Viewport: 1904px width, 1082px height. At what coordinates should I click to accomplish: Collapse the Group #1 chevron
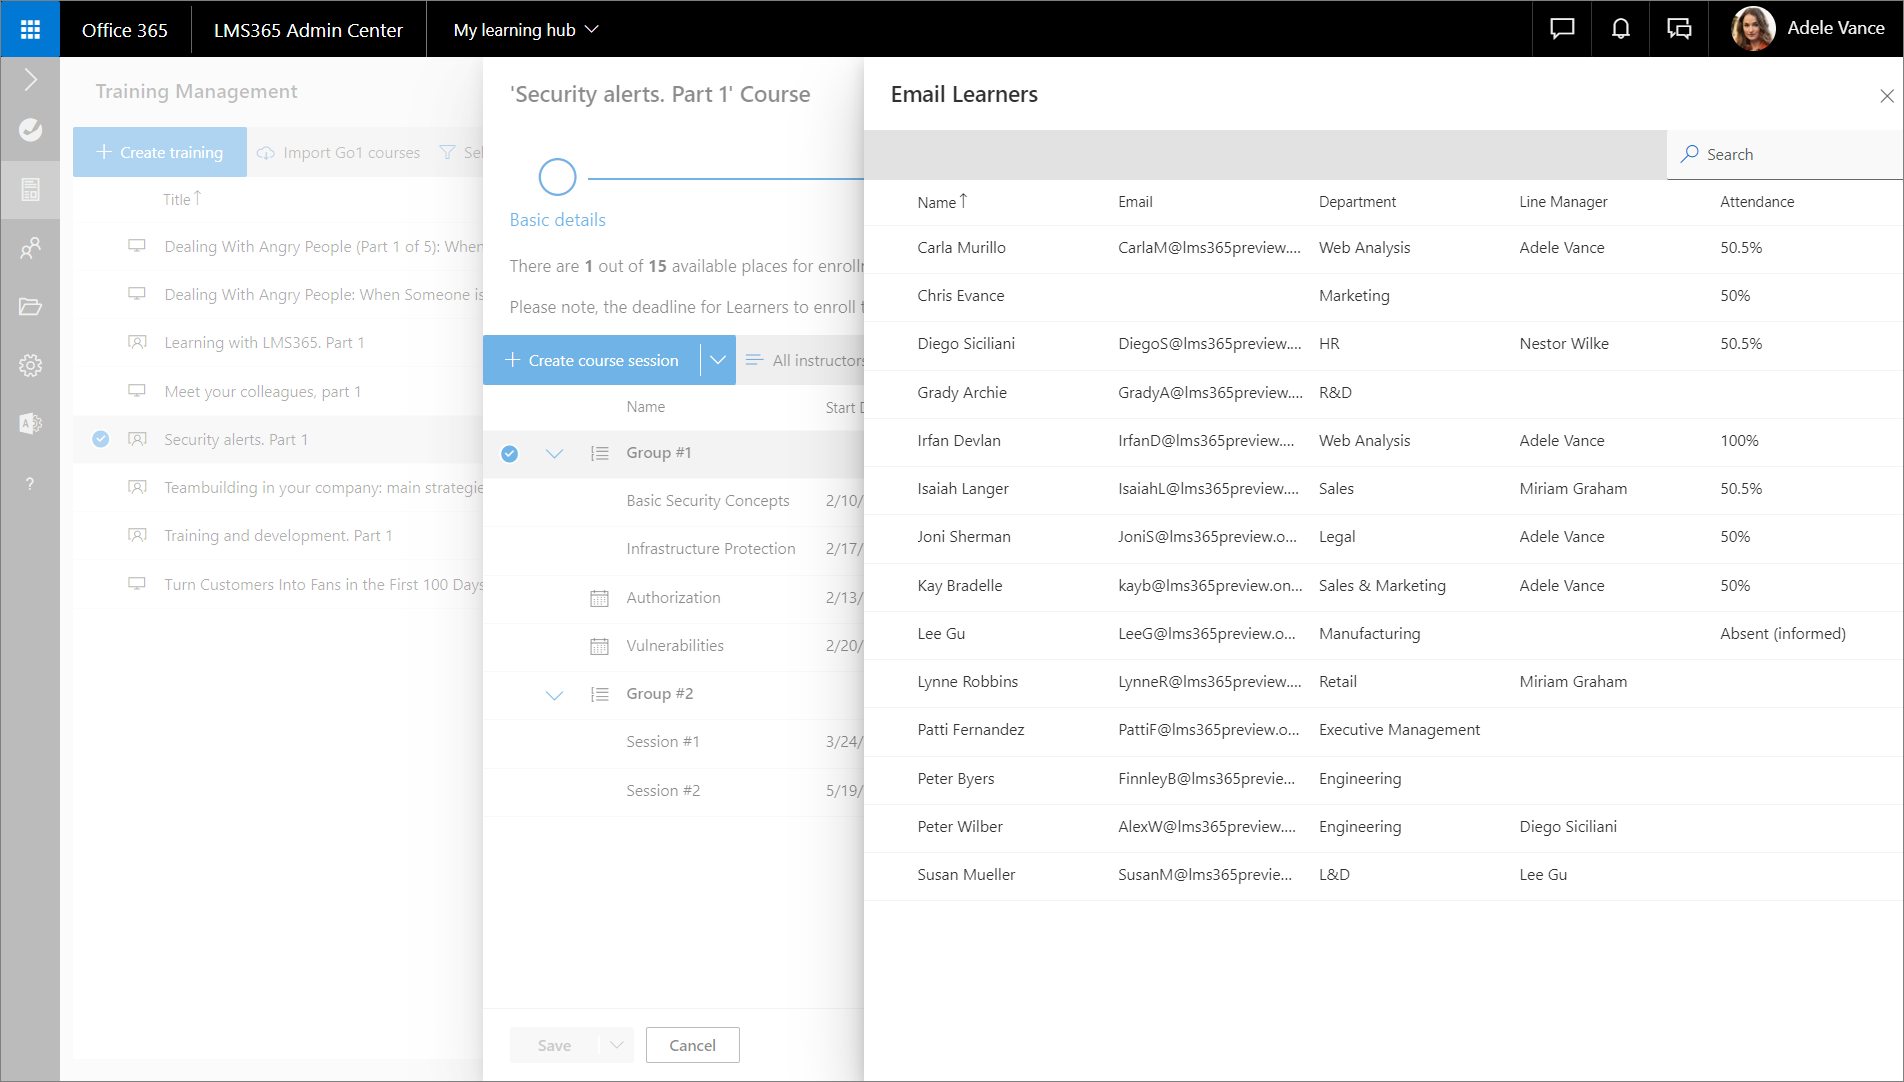pos(554,454)
